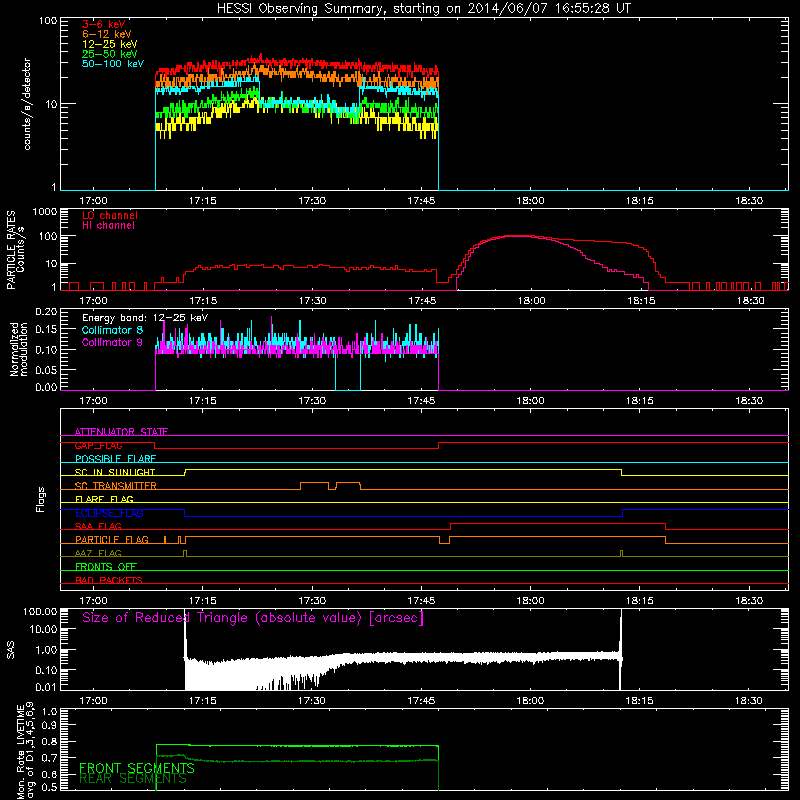Image resolution: width=800 pixels, height=800 pixels.
Task: Select the 25-50 keV legend label
Action: (110, 54)
